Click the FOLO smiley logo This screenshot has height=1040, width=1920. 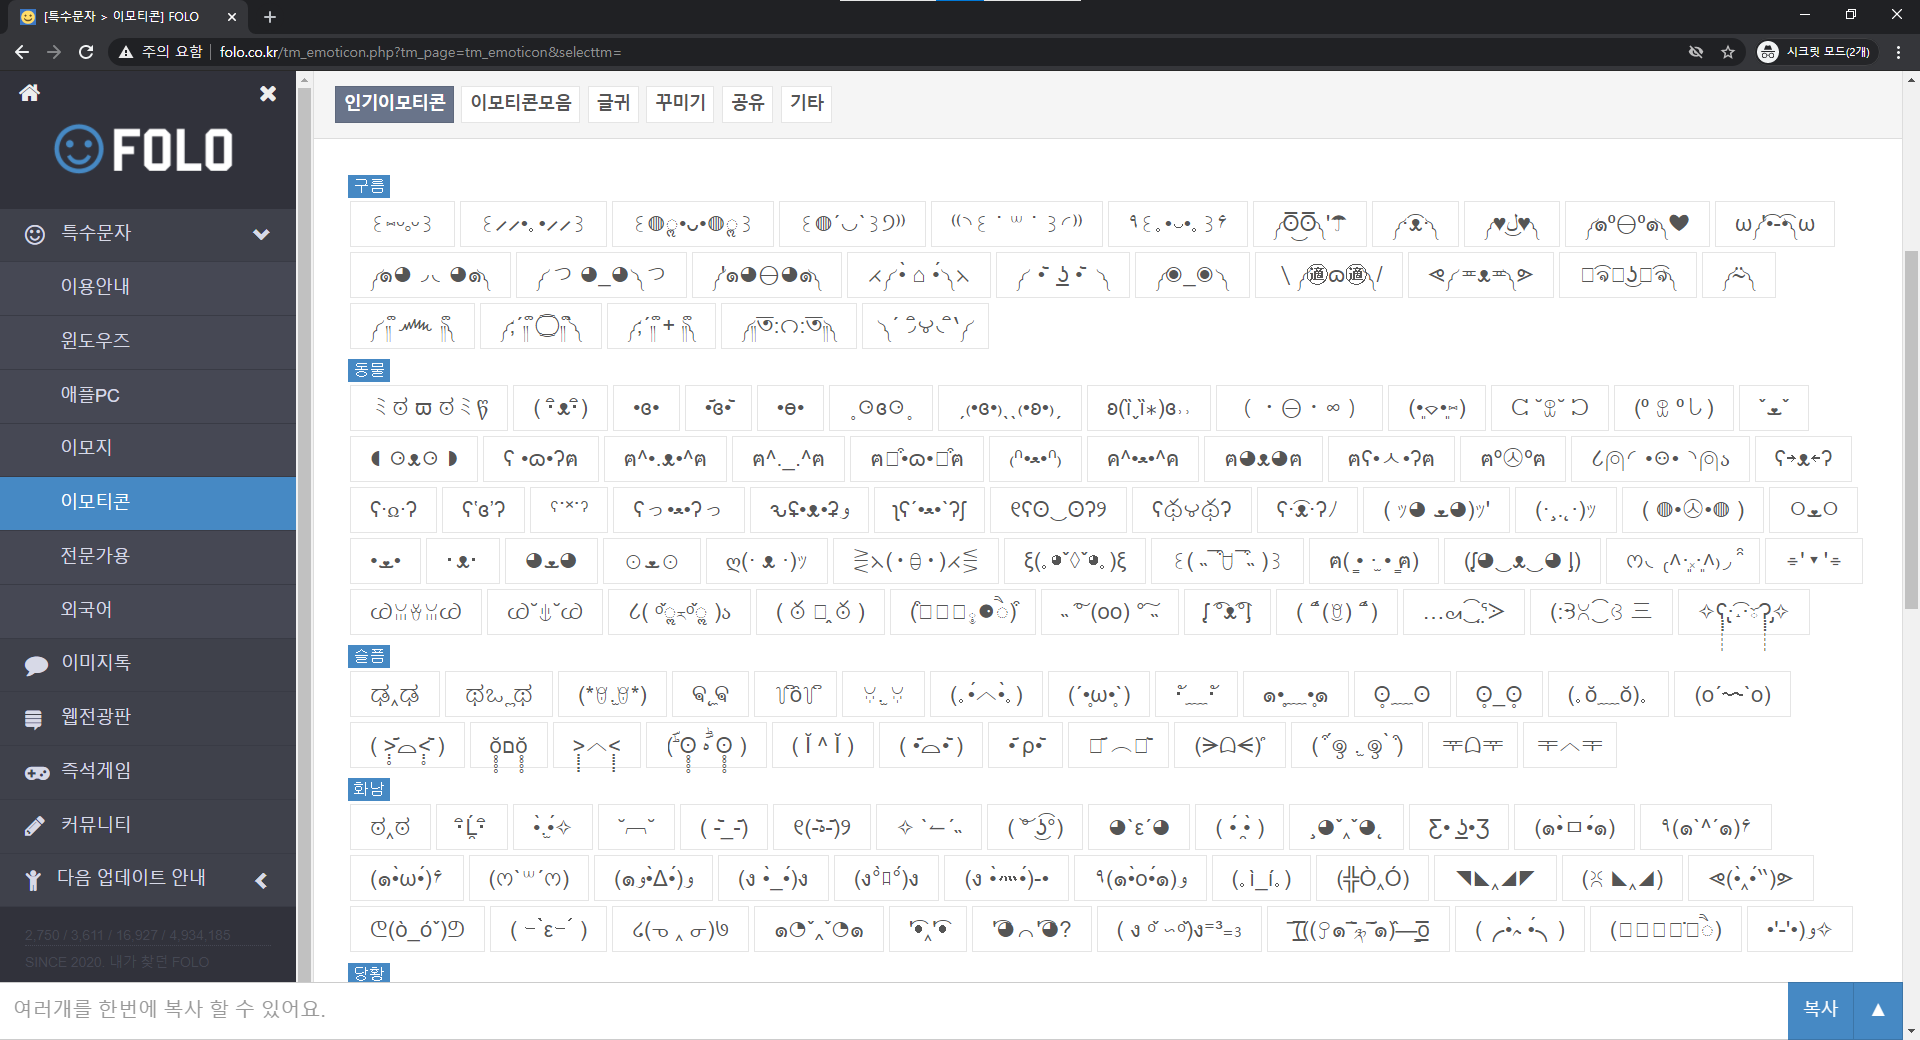pos(143,150)
